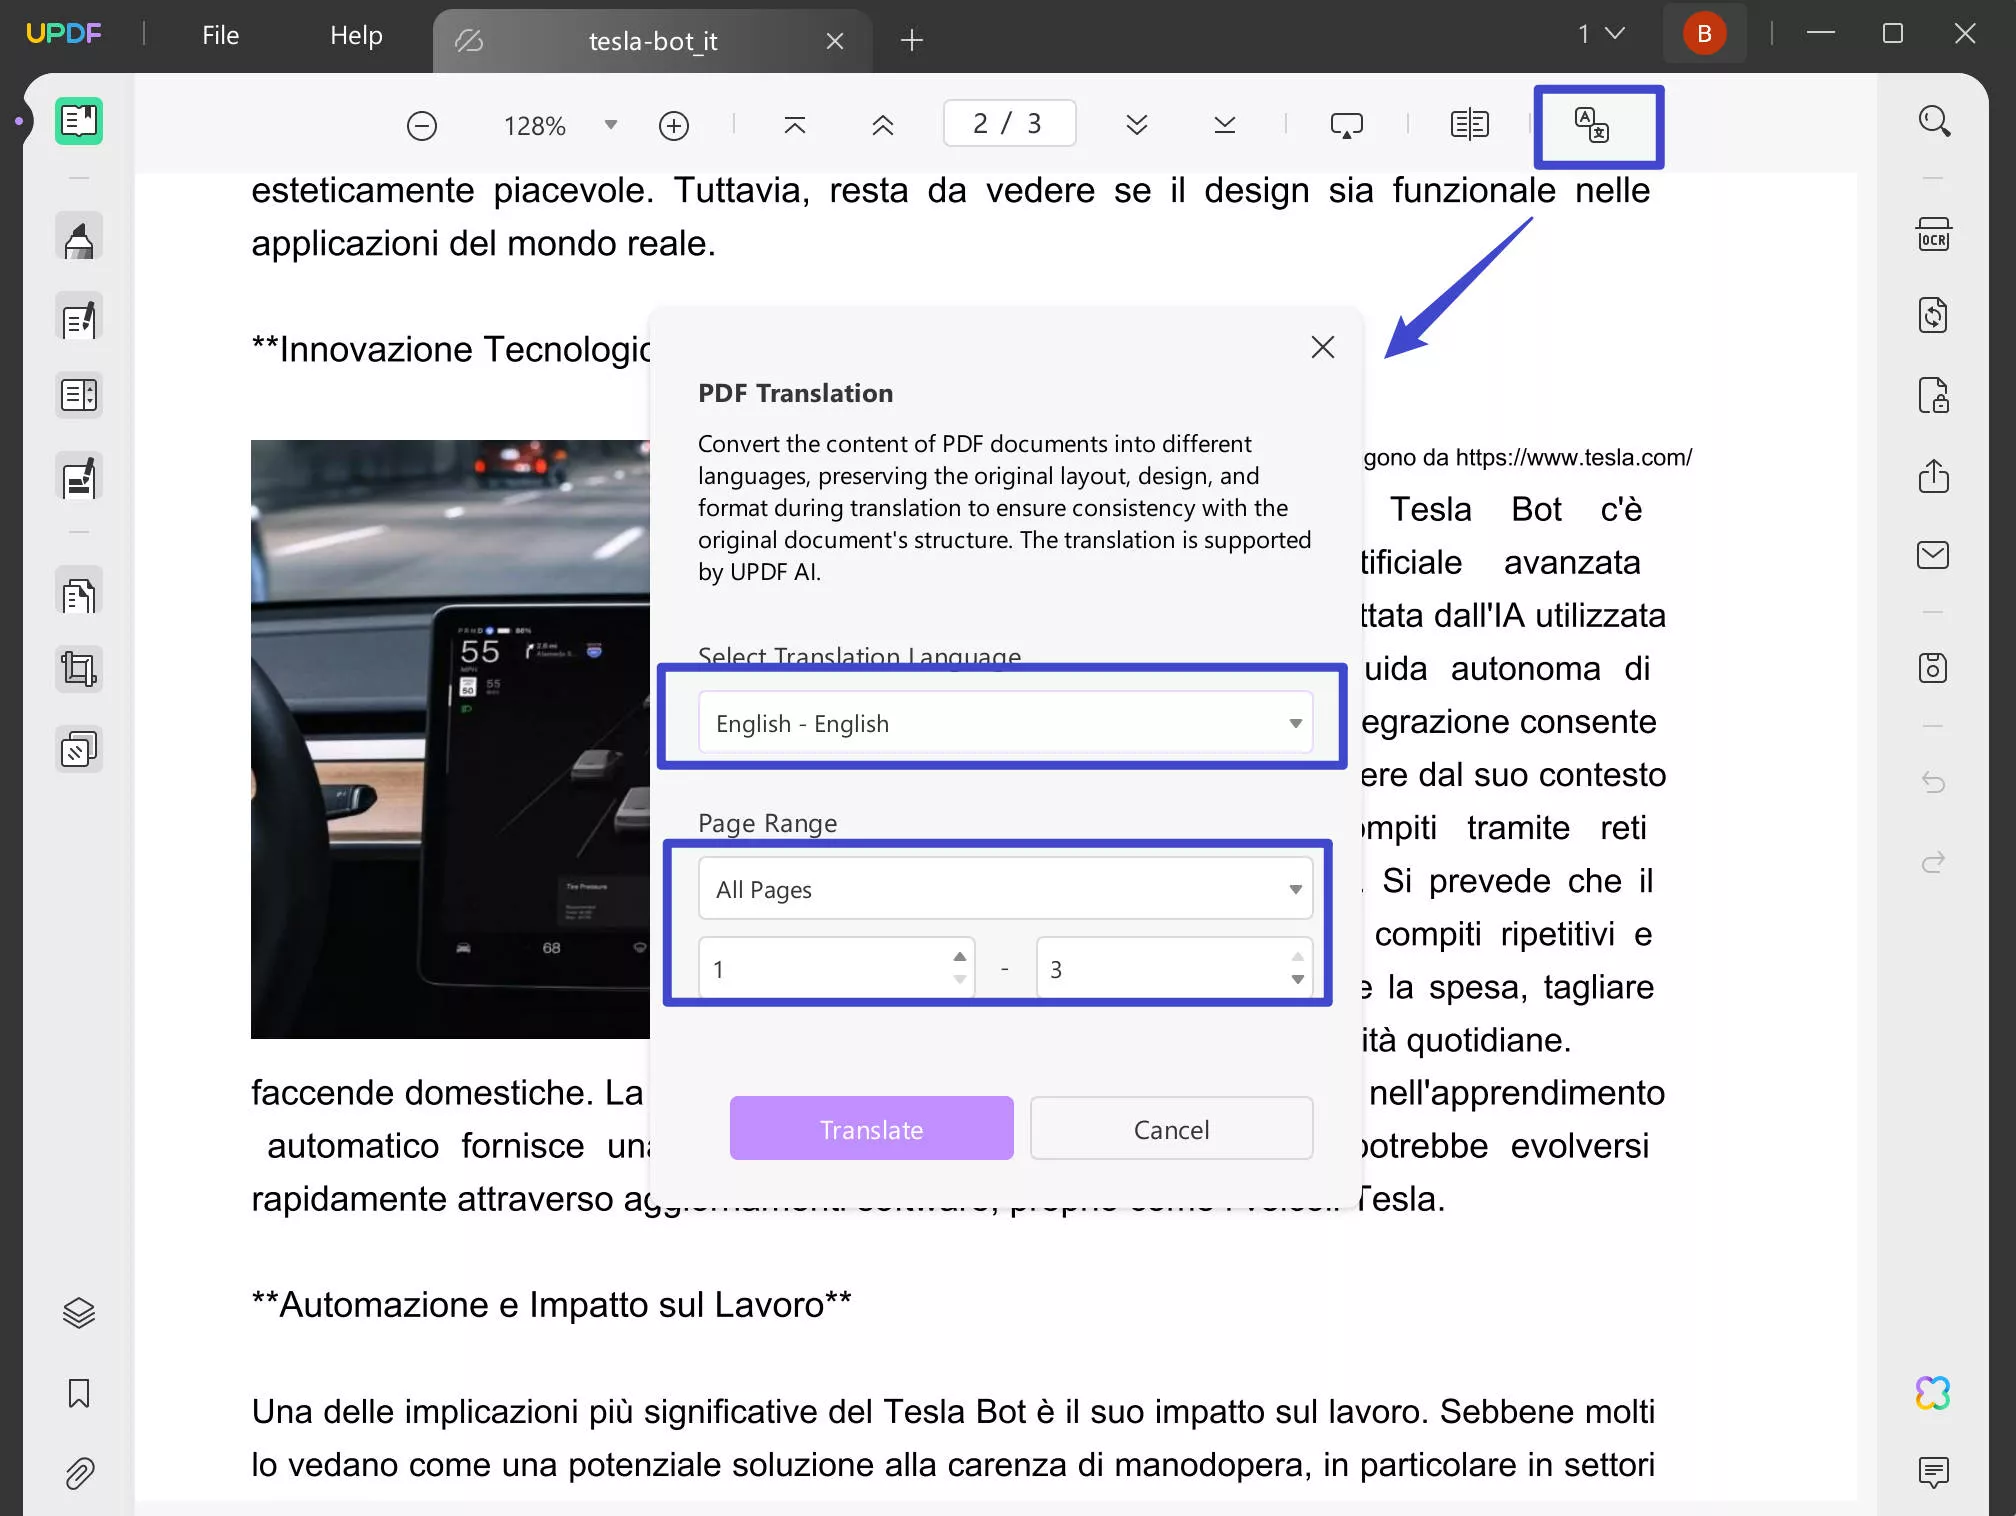Open the email sharing icon
2016x1516 pixels.
tap(1935, 555)
